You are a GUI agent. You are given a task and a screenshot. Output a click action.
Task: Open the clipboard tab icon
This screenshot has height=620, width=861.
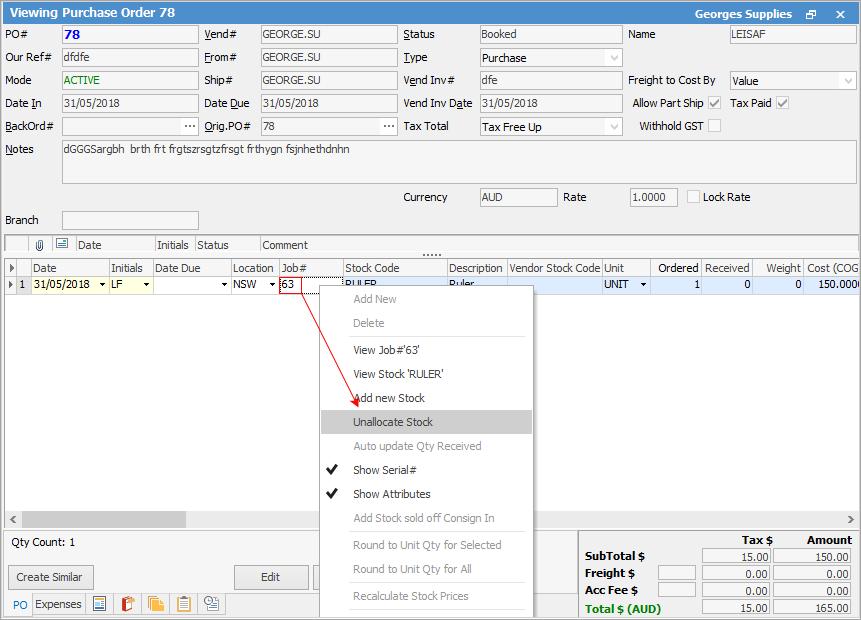184,604
